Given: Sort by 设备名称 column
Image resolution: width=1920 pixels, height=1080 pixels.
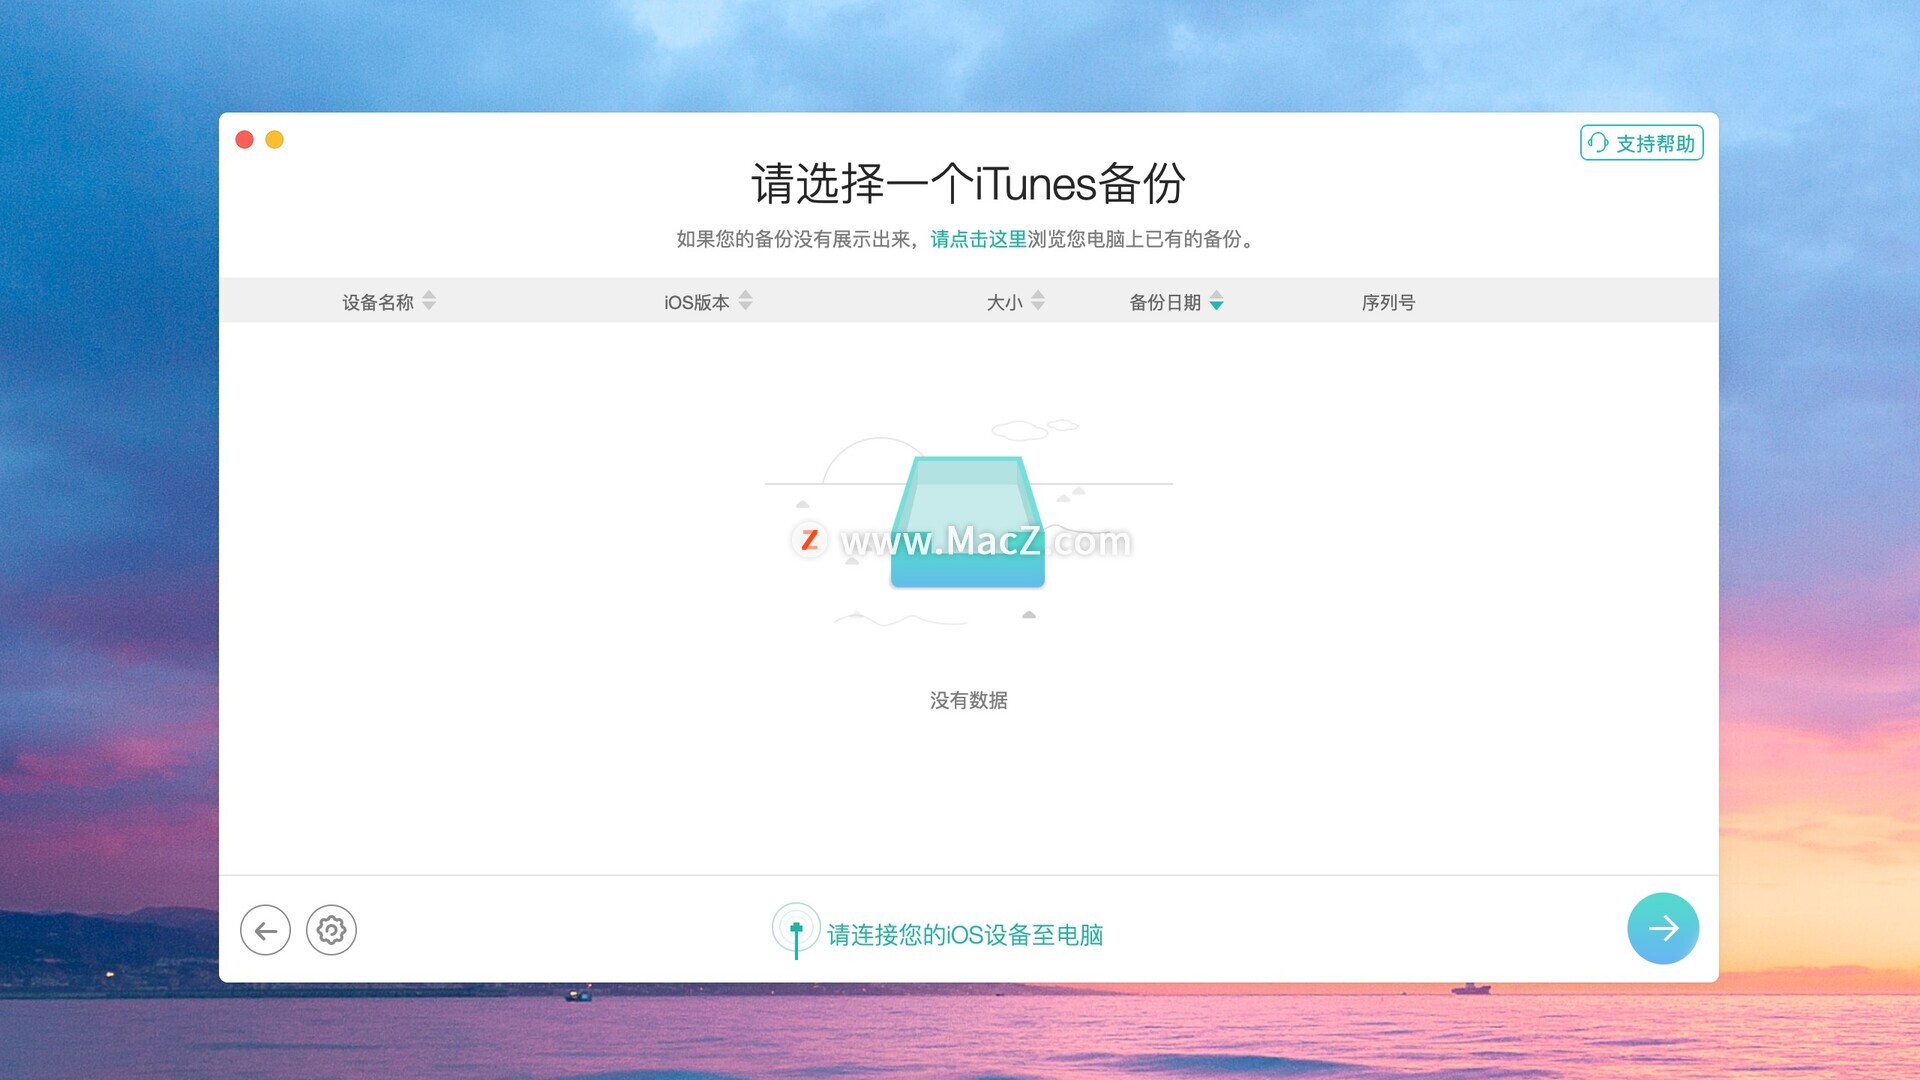Looking at the screenshot, I should tap(389, 301).
